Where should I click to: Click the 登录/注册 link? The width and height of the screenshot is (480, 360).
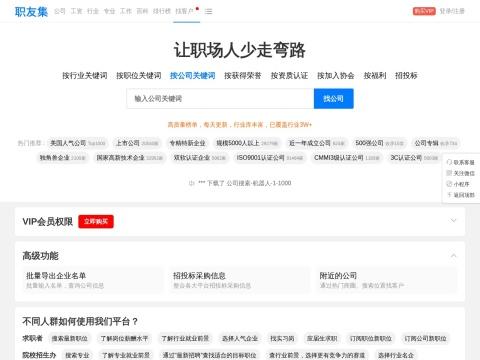pos(452,11)
